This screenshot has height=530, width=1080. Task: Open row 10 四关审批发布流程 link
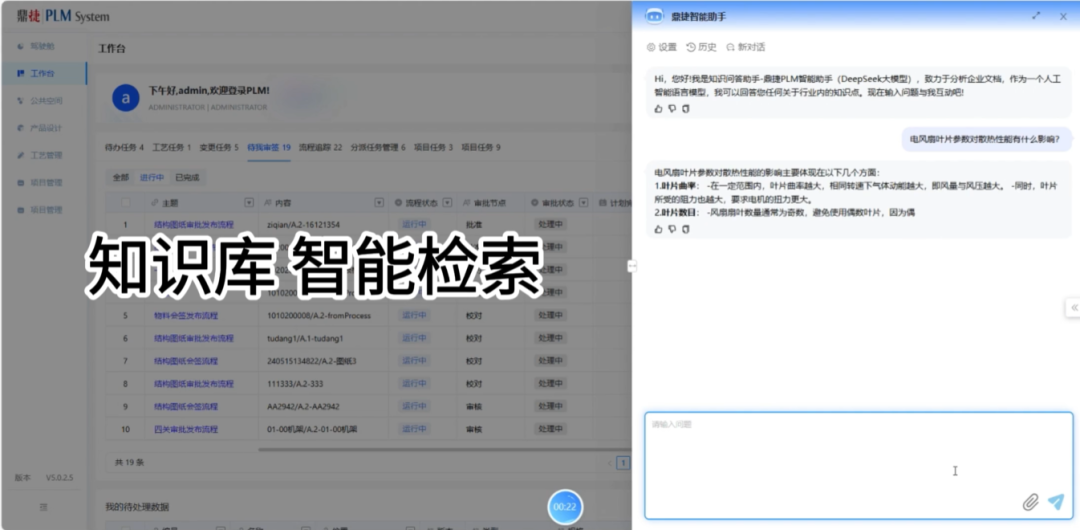186,429
